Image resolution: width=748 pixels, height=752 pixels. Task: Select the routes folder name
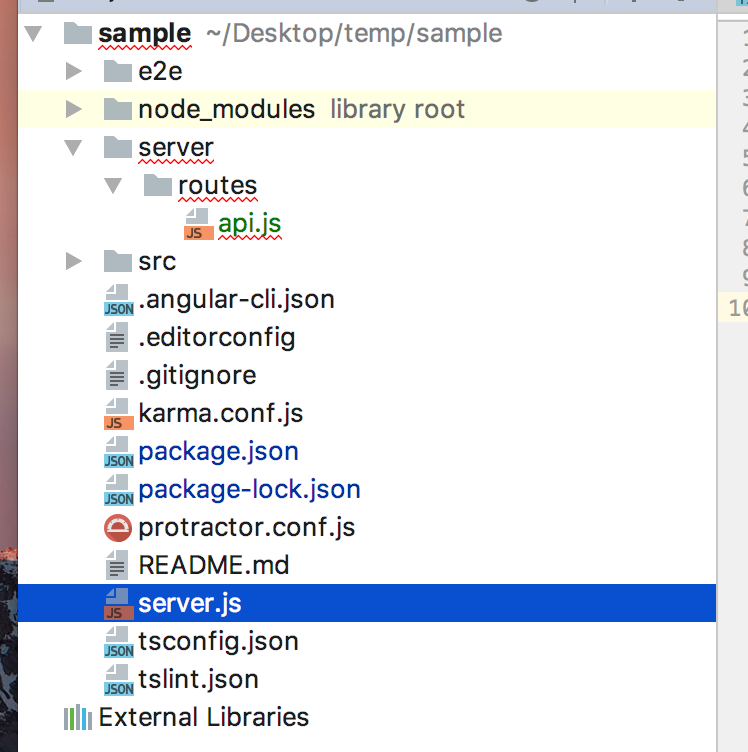pyautogui.click(x=218, y=186)
